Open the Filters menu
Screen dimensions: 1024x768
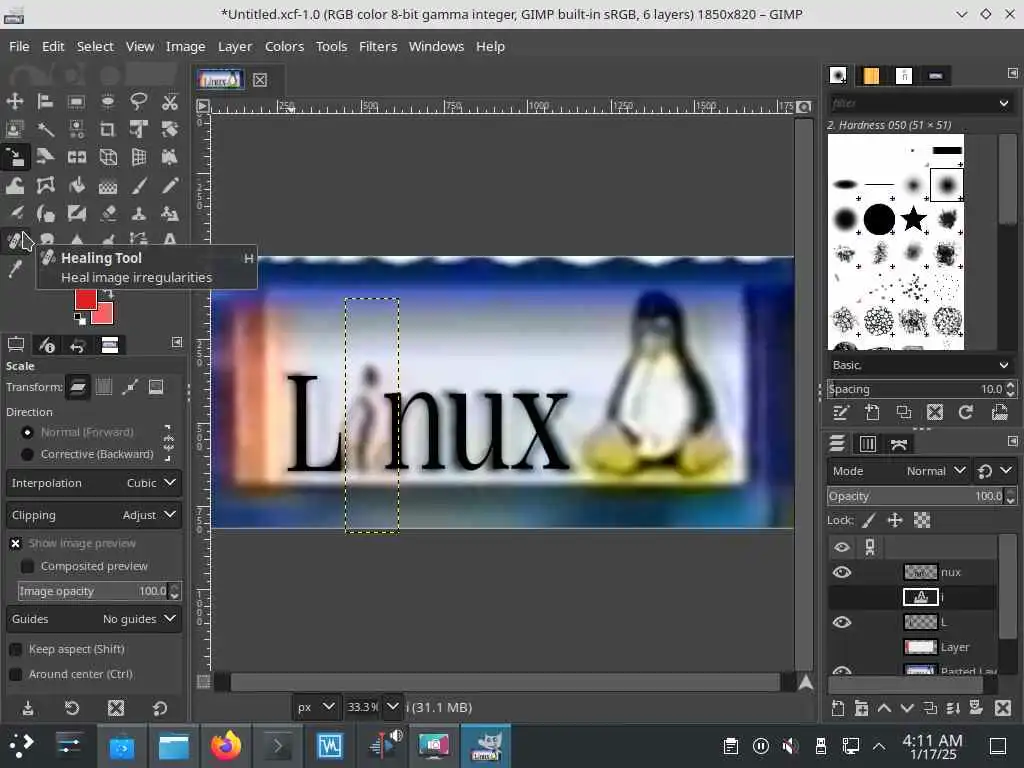377,46
